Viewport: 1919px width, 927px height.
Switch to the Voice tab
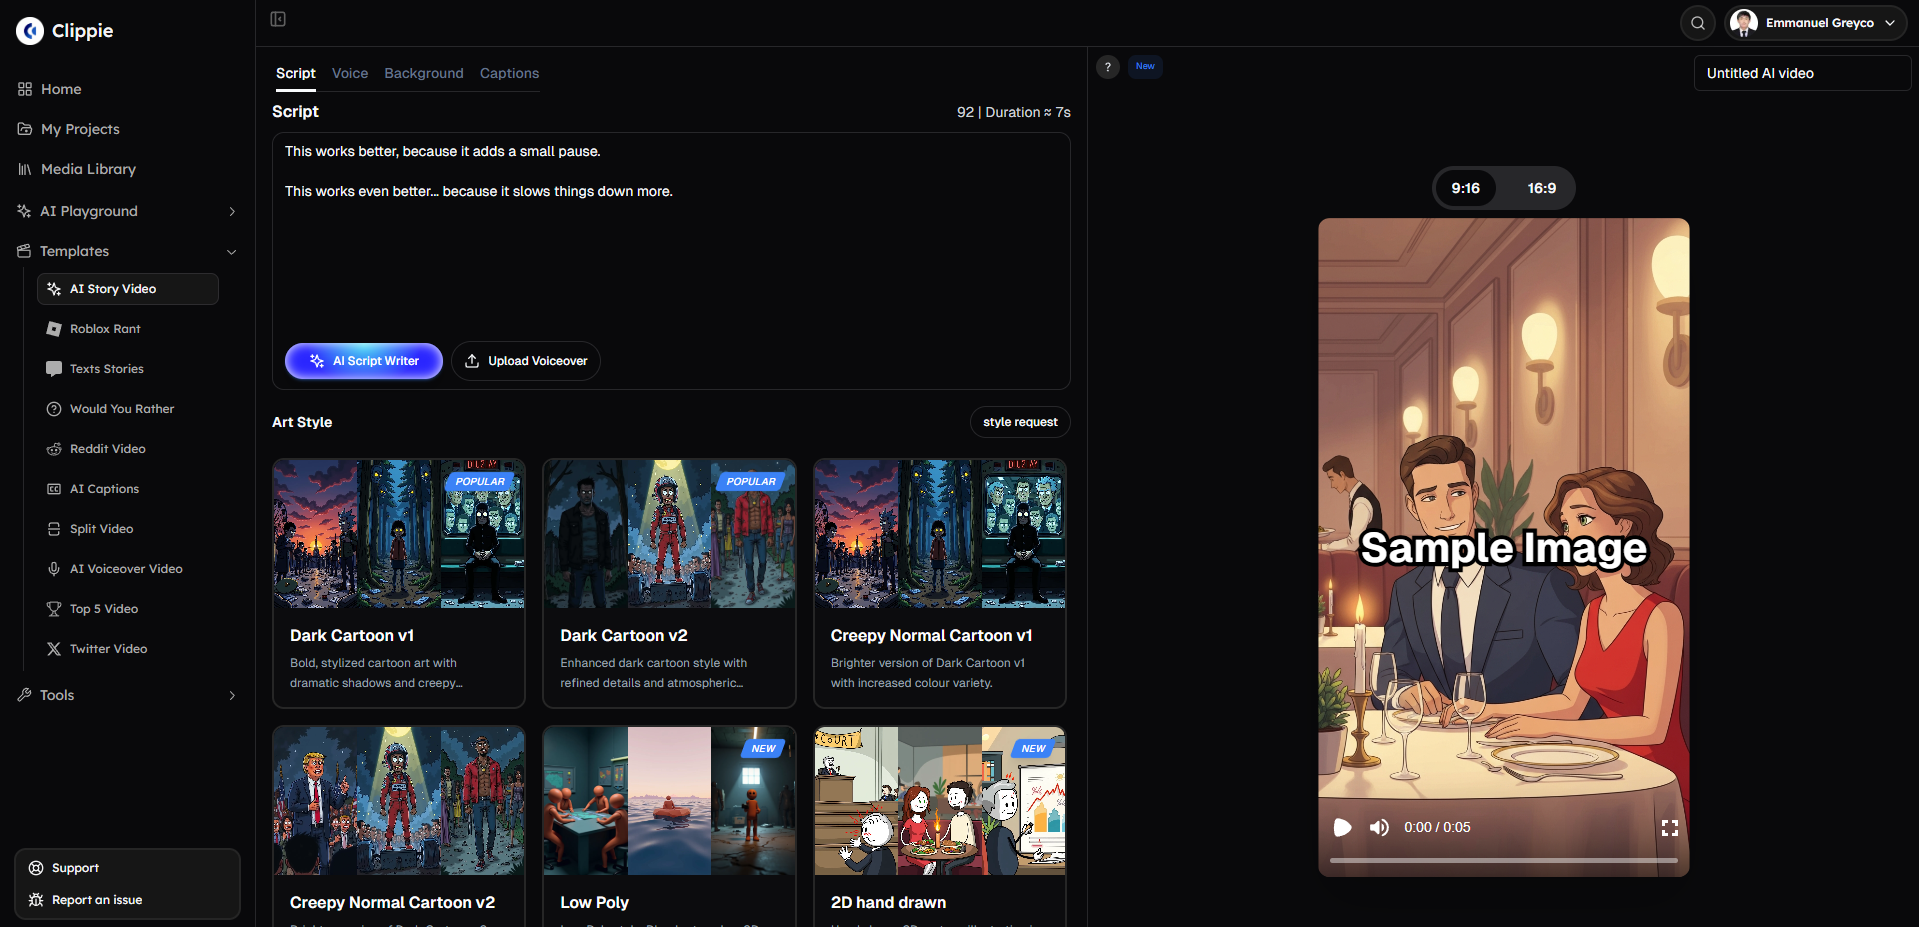pos(350,73)
